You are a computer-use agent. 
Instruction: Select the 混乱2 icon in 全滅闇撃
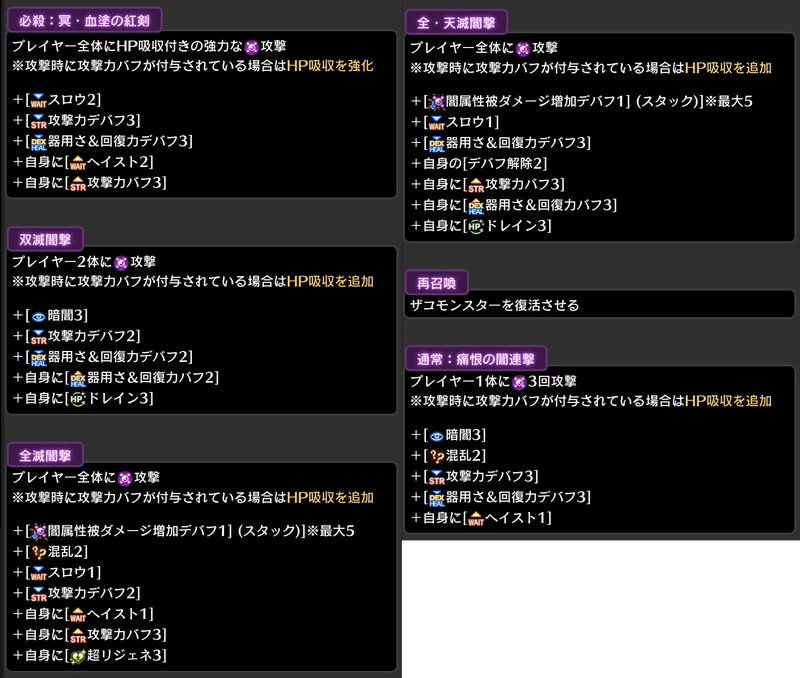(x=39, y=551)
